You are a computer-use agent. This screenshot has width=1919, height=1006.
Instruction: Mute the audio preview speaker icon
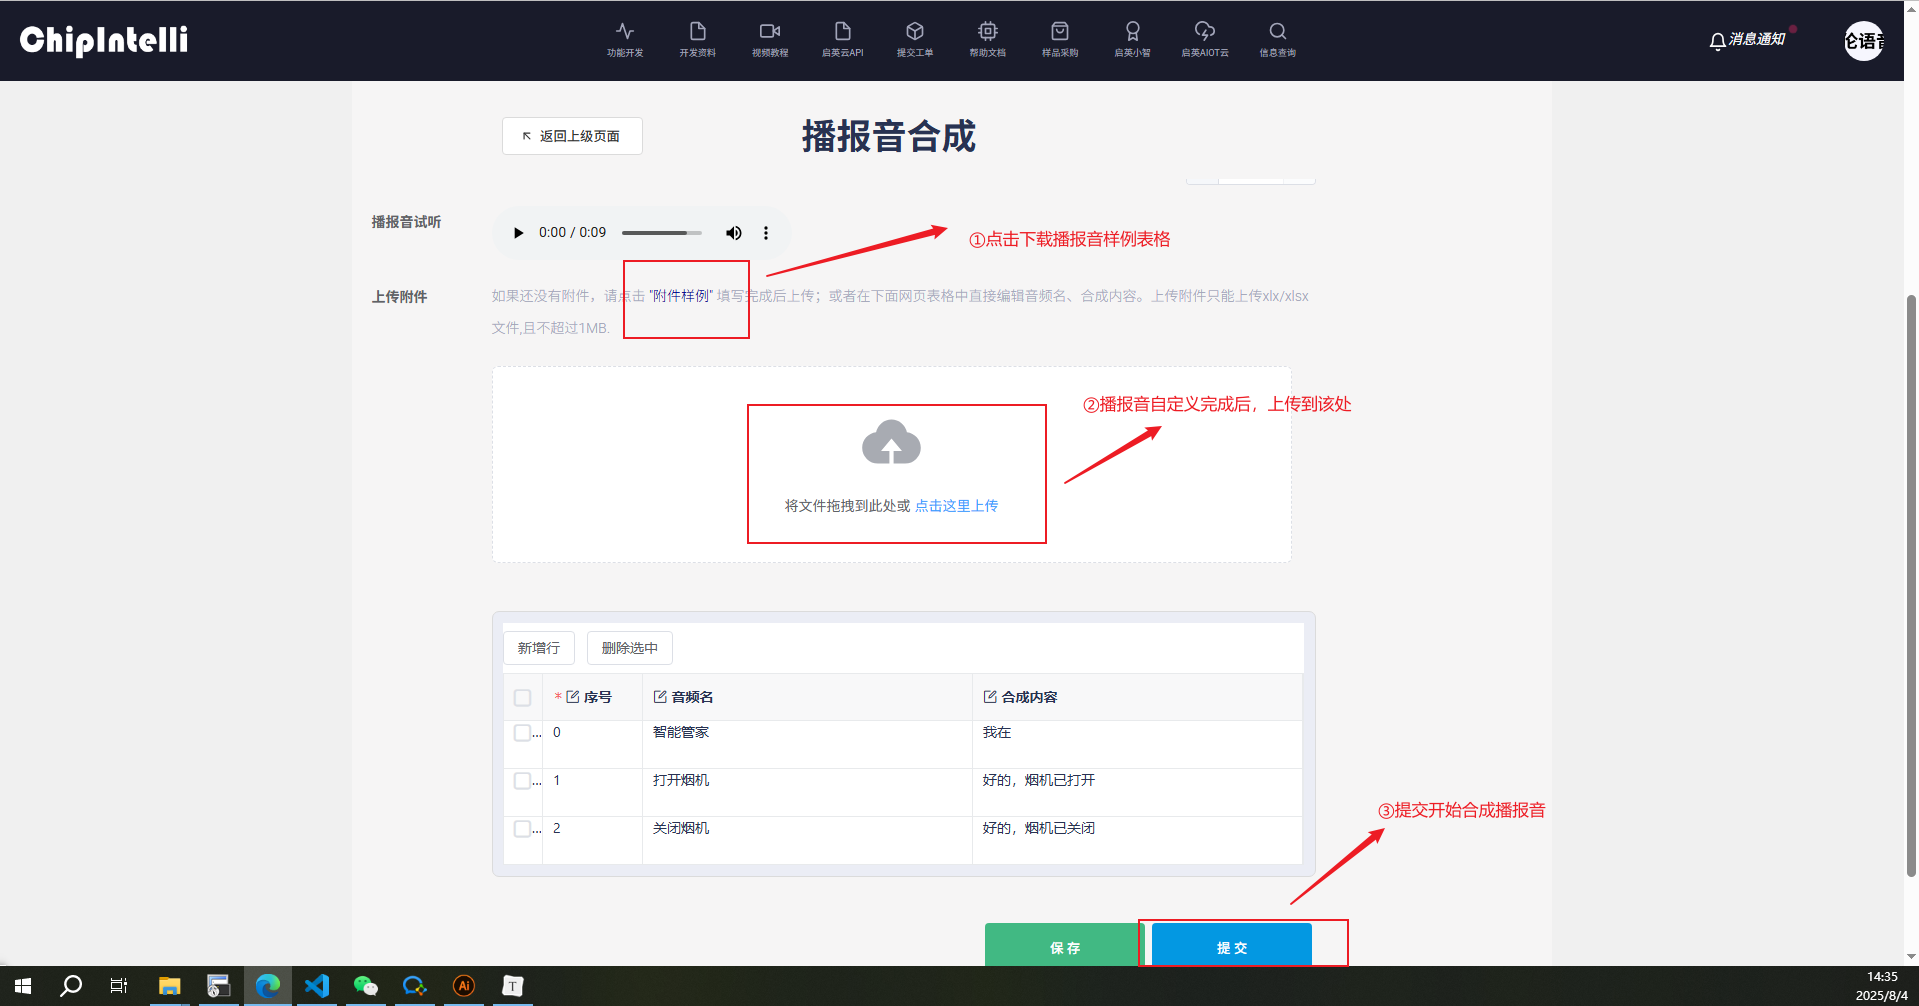click(x=734, y=233)
